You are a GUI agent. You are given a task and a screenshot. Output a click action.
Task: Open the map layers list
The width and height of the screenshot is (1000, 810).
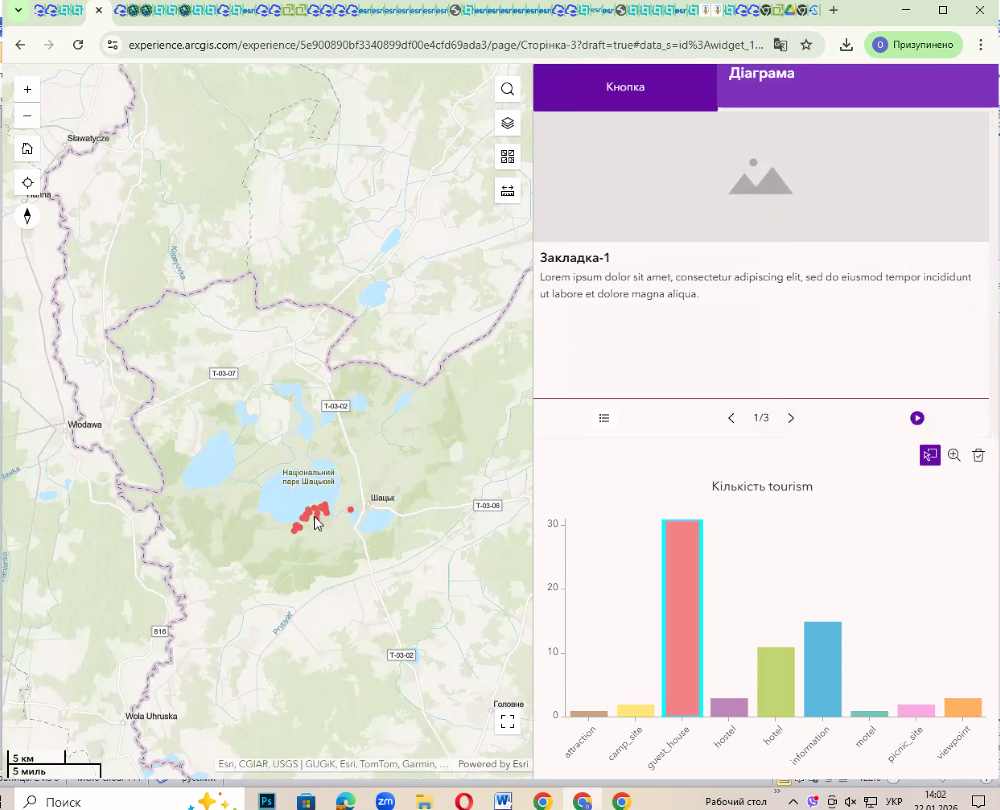507,123
